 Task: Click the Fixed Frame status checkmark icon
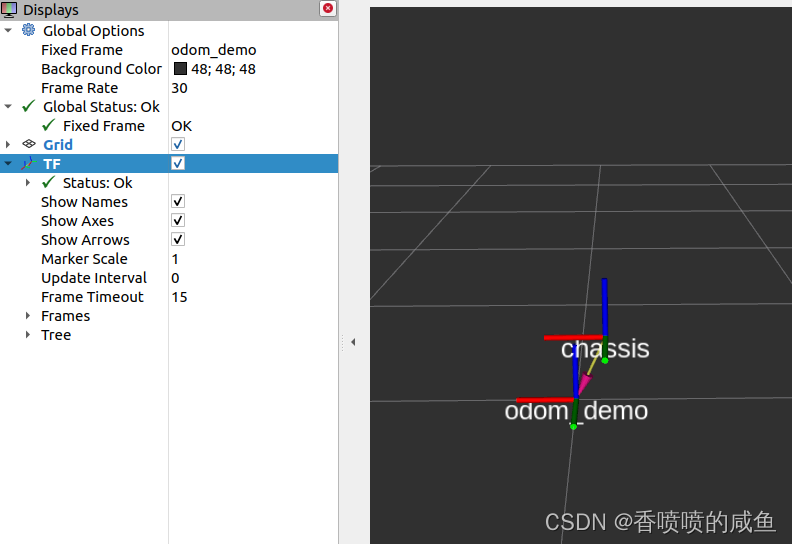(x=48, y=125)
